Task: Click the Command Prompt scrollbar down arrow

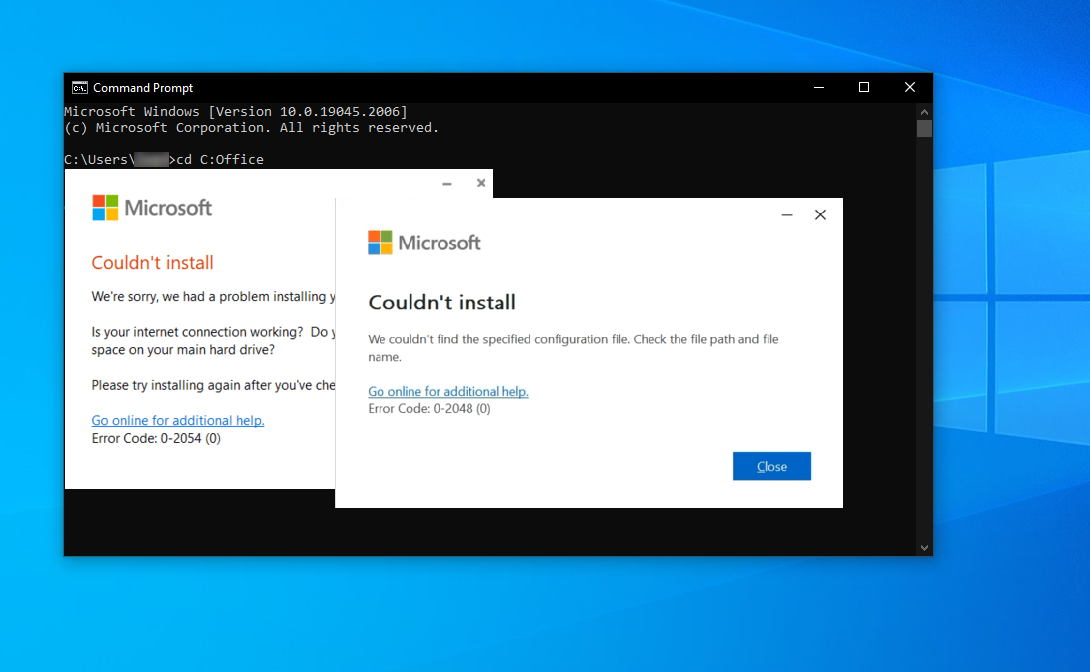Action: (924, 548)
